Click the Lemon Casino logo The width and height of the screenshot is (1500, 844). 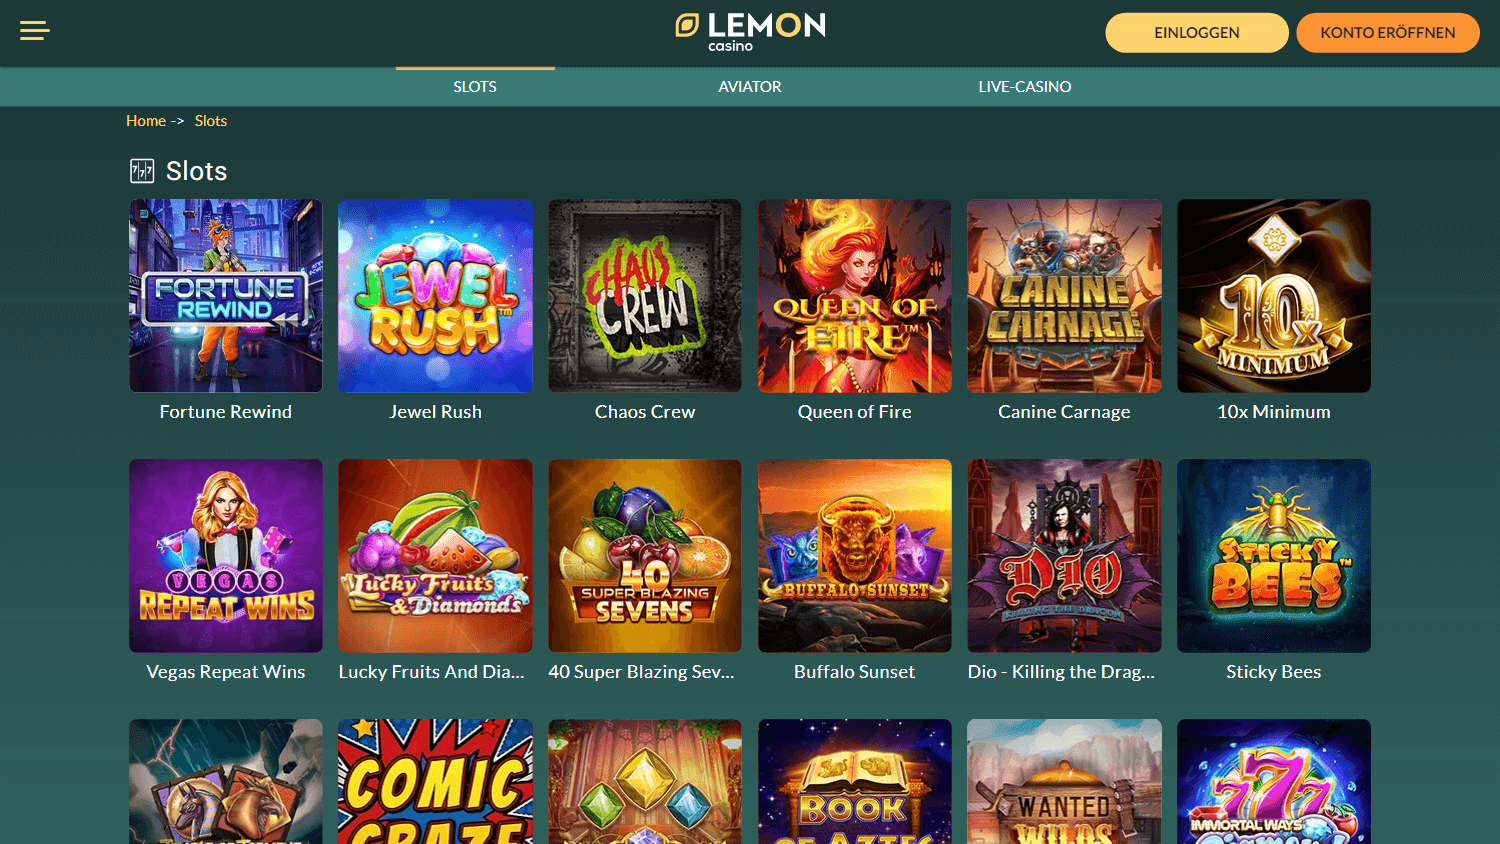(750, 32)
